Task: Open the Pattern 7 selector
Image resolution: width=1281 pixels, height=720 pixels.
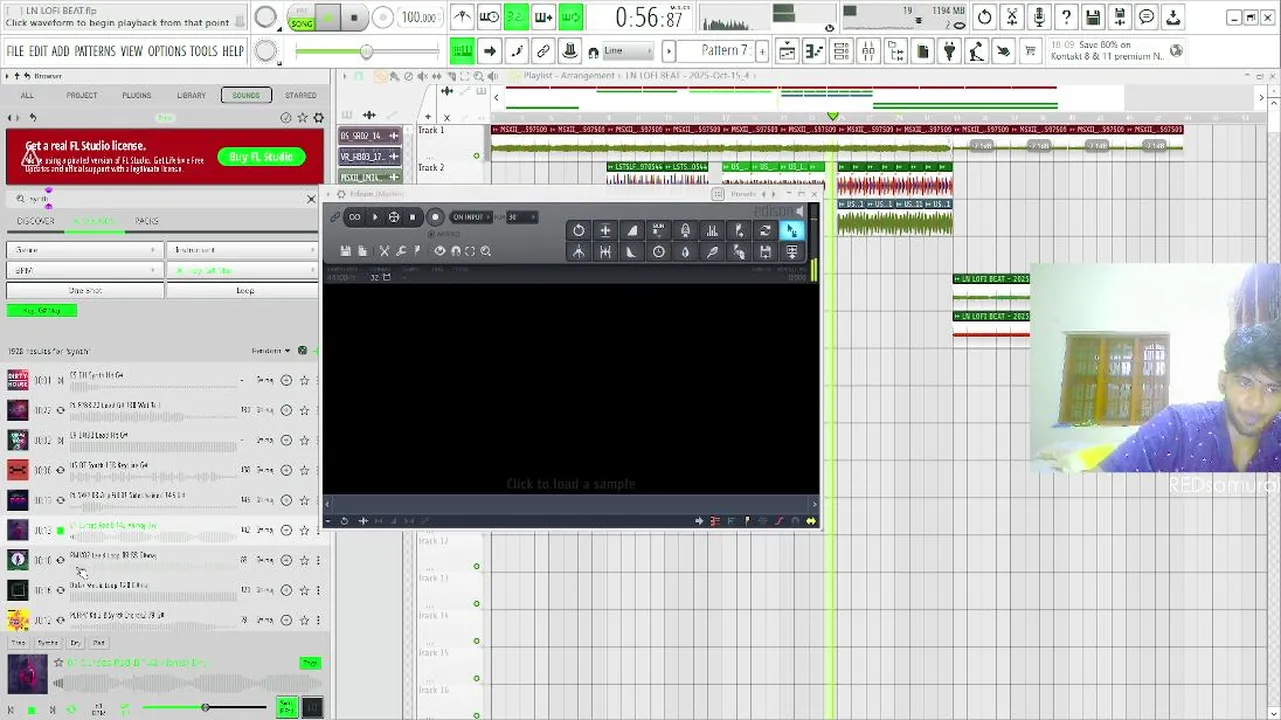Action: pyautogui.click(x=716, y=51)
